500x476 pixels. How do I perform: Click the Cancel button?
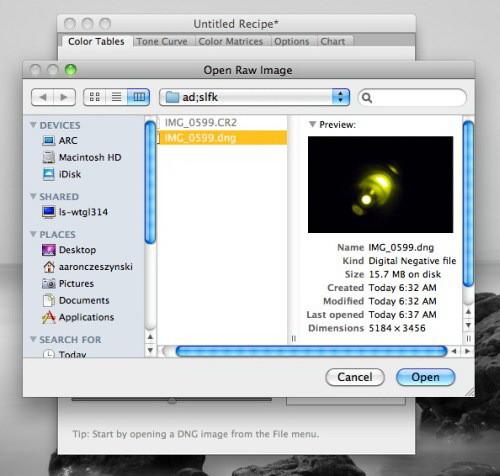click(355, 377)
